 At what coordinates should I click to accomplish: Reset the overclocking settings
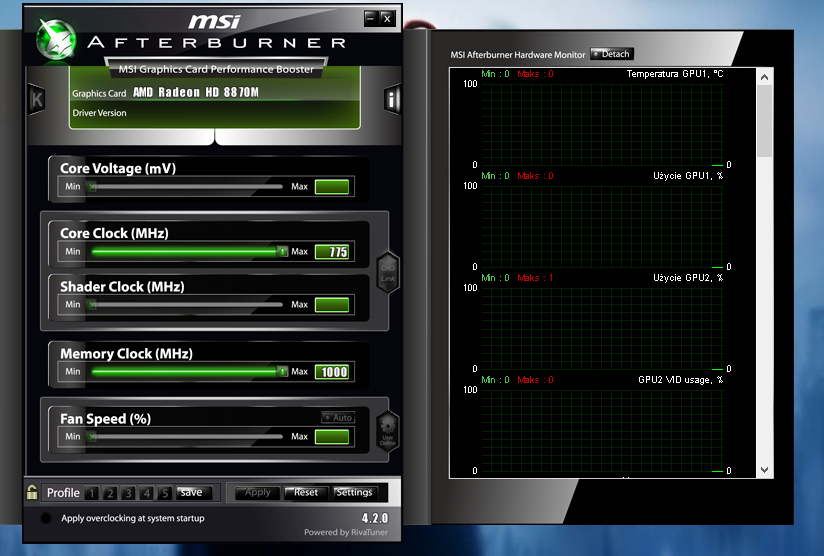pos(306,492)
